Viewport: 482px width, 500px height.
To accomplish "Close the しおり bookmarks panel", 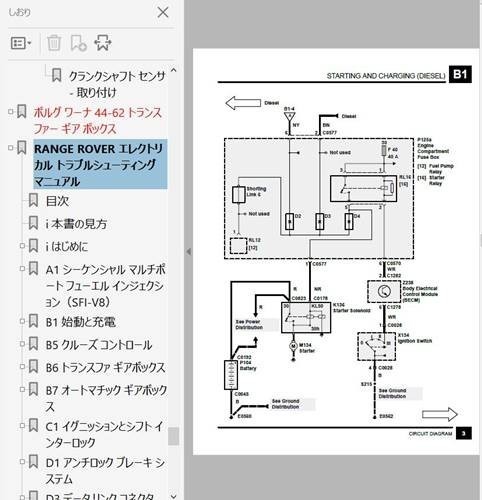I will 163,13.
